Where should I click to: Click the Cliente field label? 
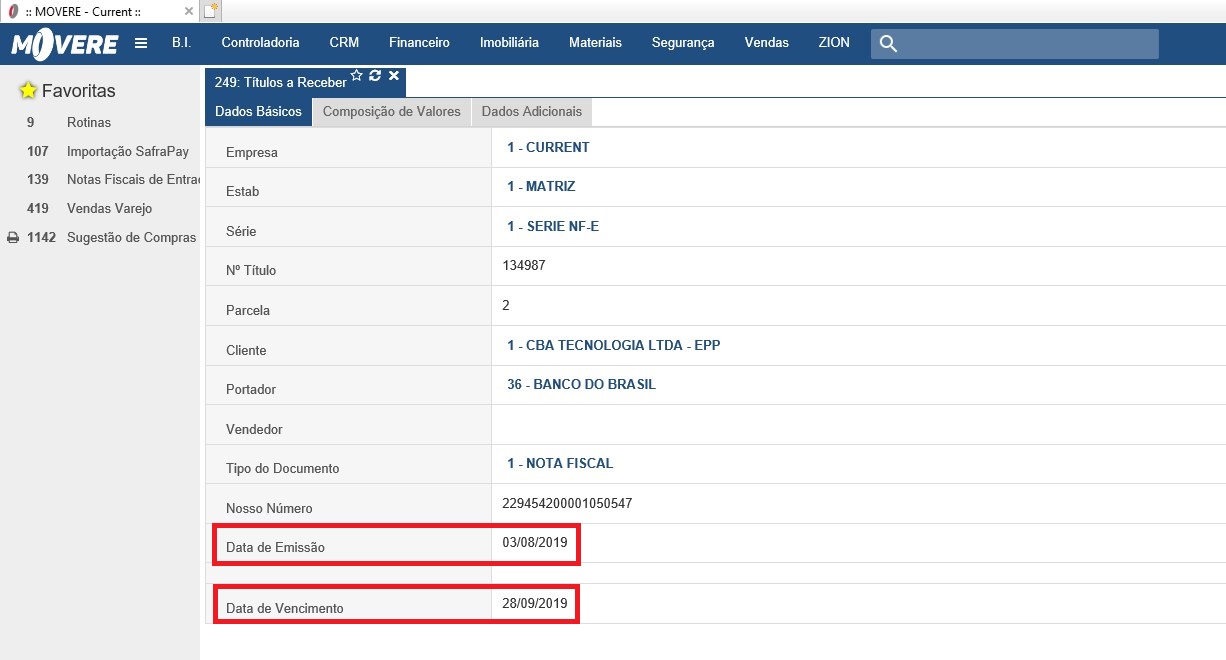click(x=247, y=351)
